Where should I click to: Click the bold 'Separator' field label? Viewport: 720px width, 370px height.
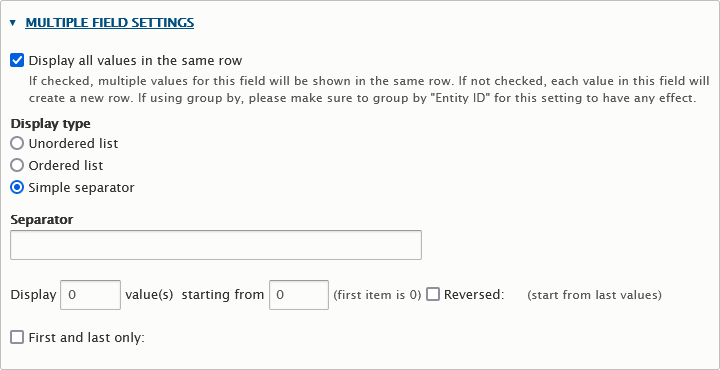coord(42,219)
